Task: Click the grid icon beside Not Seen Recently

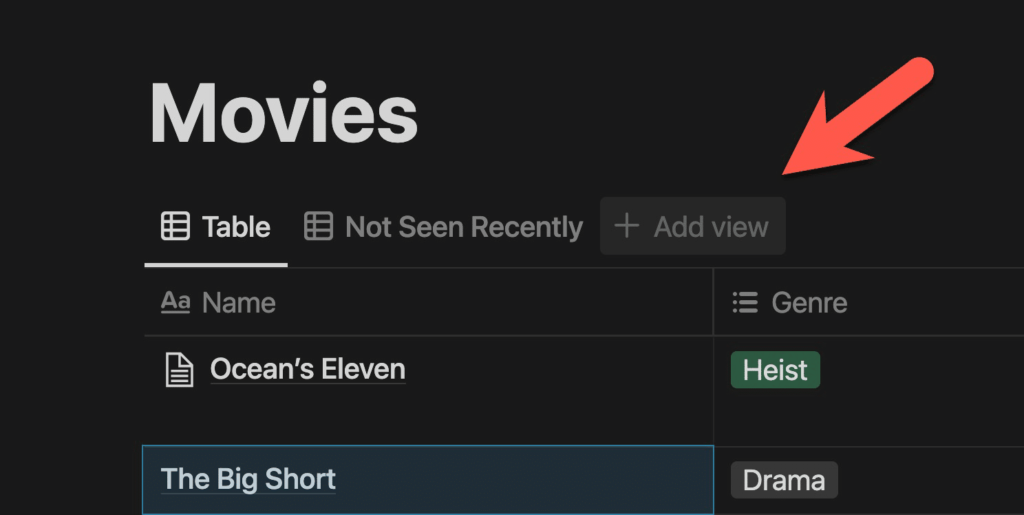Action: click(x=318, y=226)
